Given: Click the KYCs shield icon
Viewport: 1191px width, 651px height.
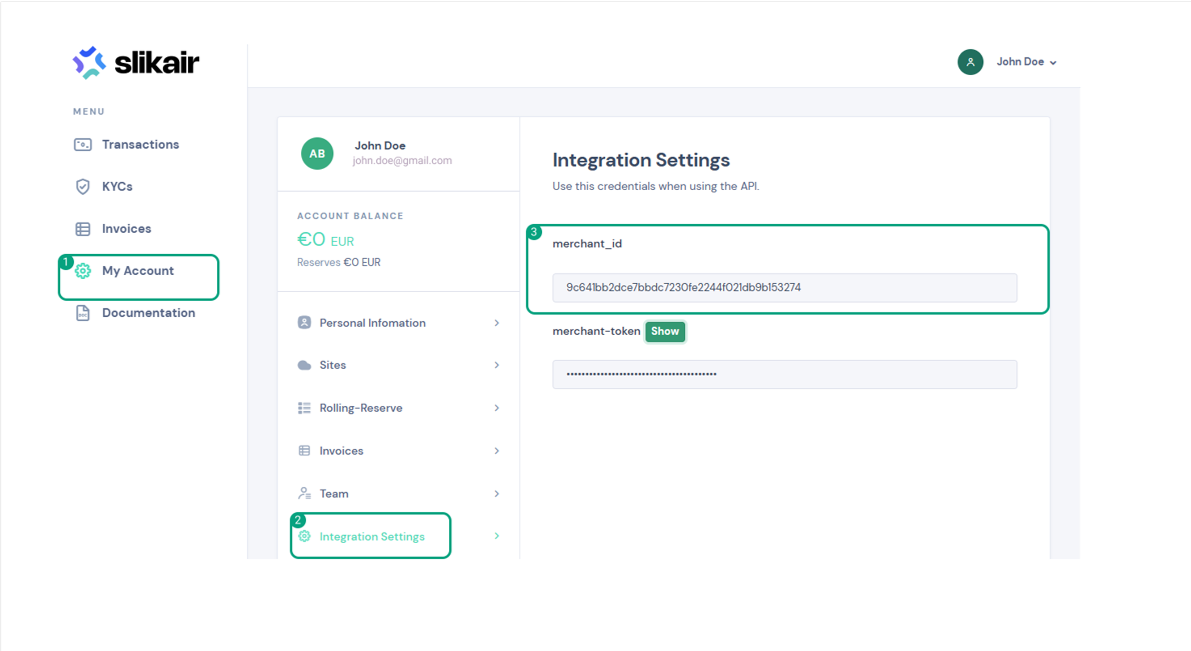Looking at the screenshot, I should click(x=85, y=186).
